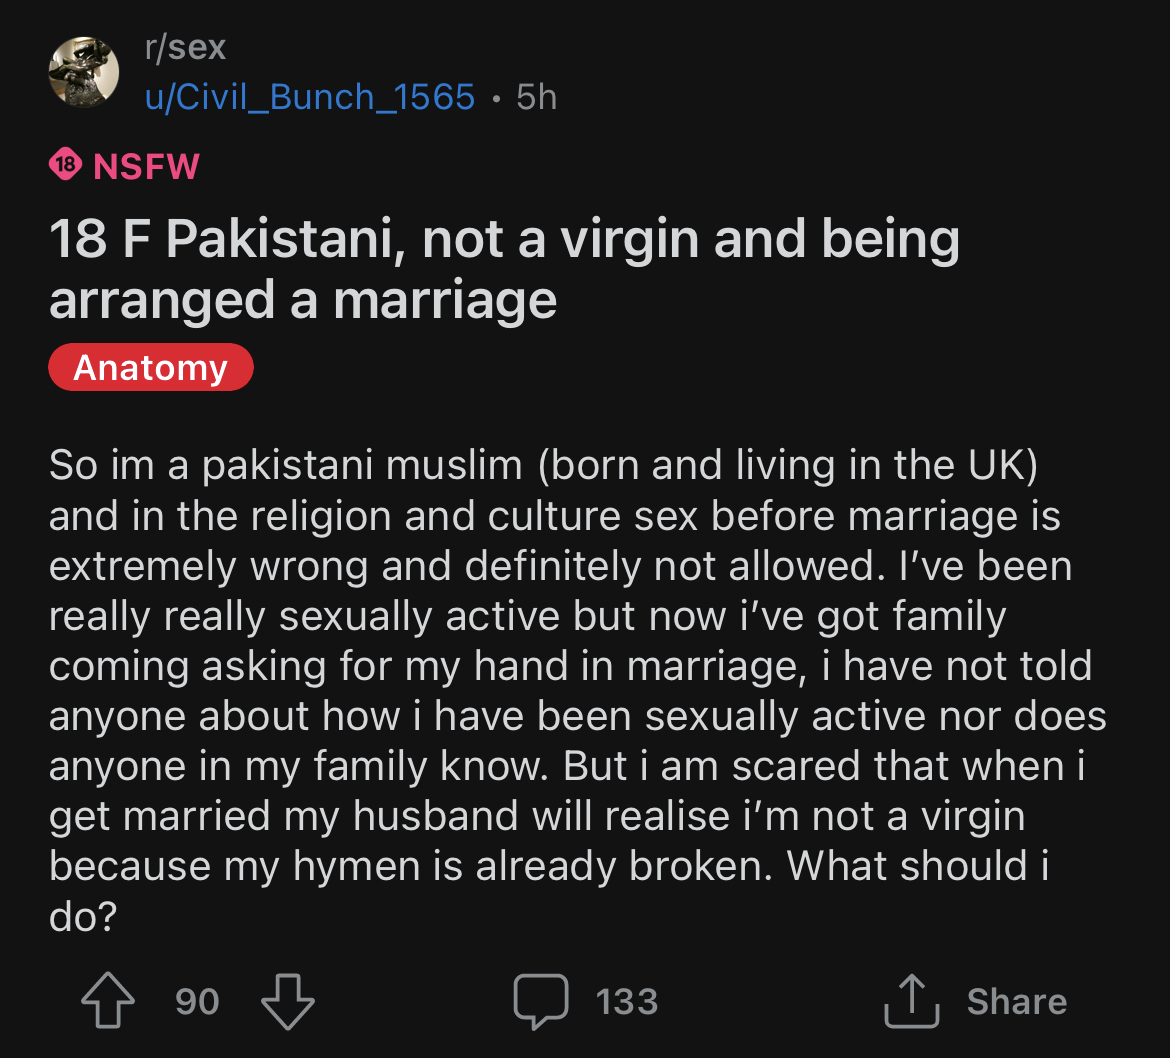Image resolution: width=1170 pixels, height=1058 pixels.
Task: Upvote the post
Action: click(108, 1001)
